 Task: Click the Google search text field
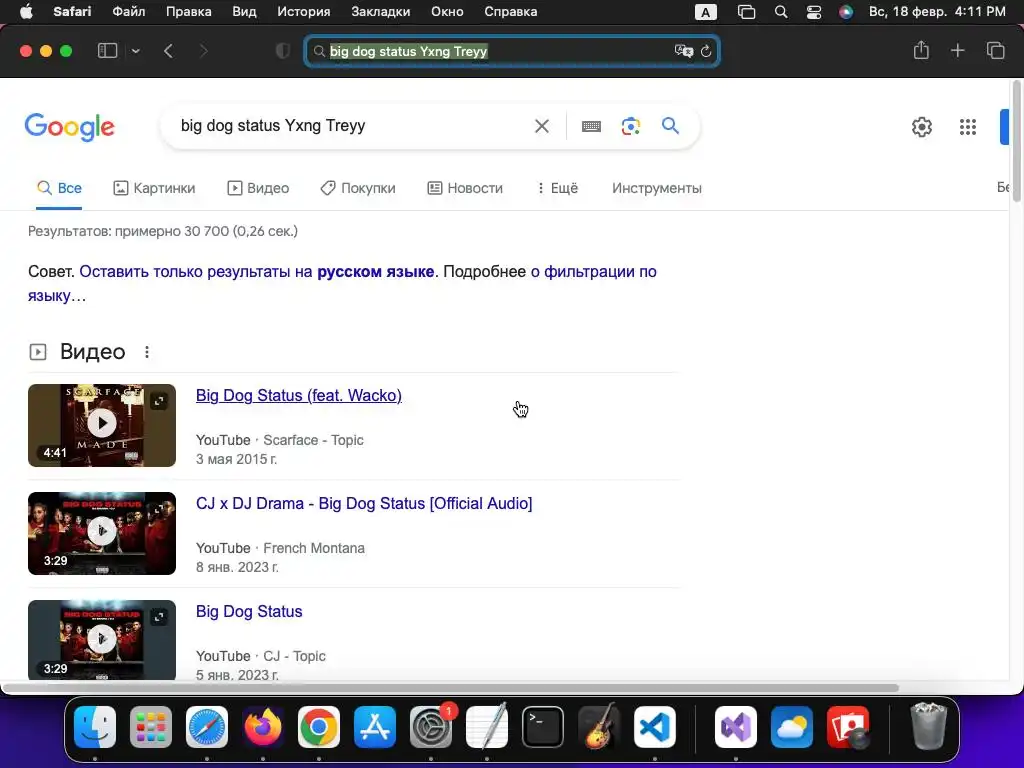tap(353, 125)
